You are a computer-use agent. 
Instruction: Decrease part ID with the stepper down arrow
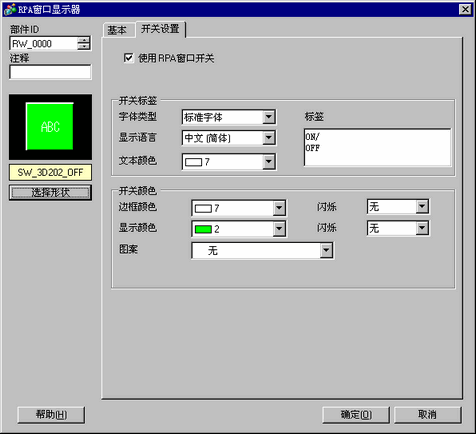(84, 47)
